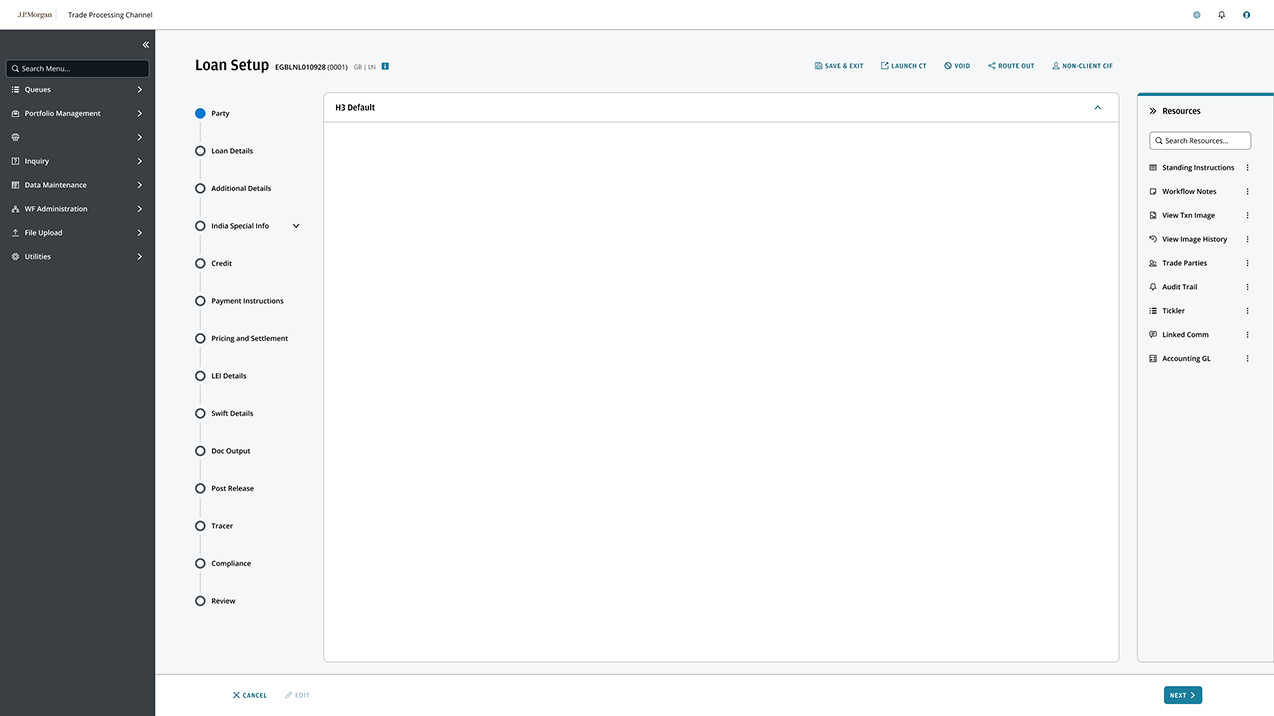Open Standing Instructions more options
Viewport: 1274px width, 716px height.
[1248, 168]
